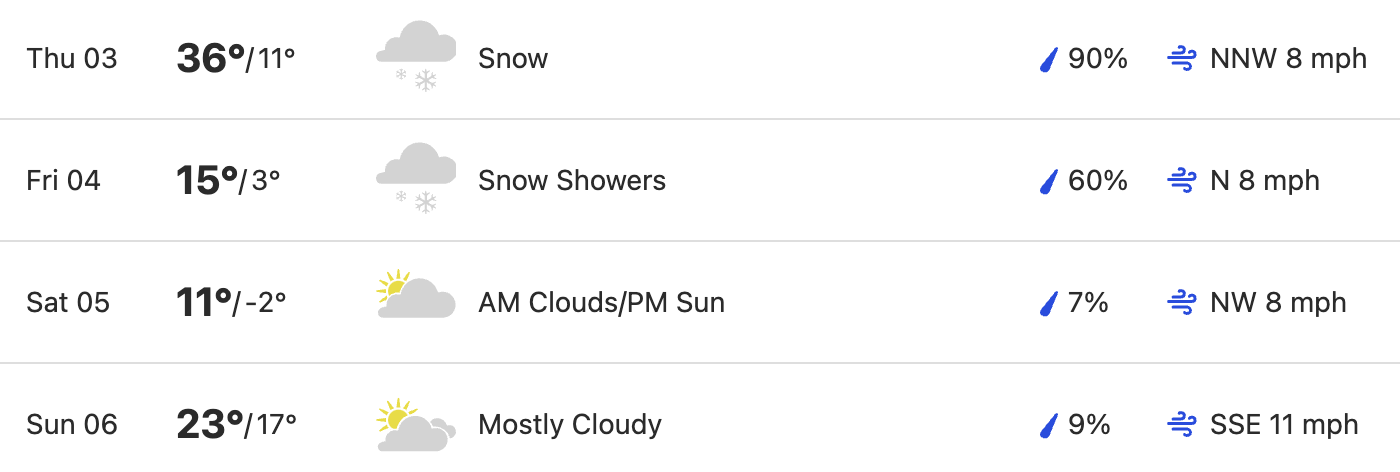Select the 11°/-2° temperature on Saturday

tap(231, 303)
